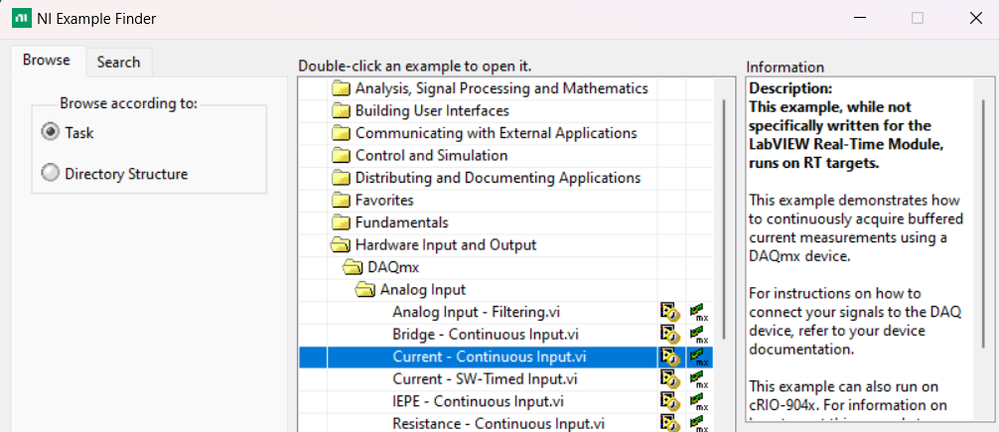Switch to the Search tab

119,62
